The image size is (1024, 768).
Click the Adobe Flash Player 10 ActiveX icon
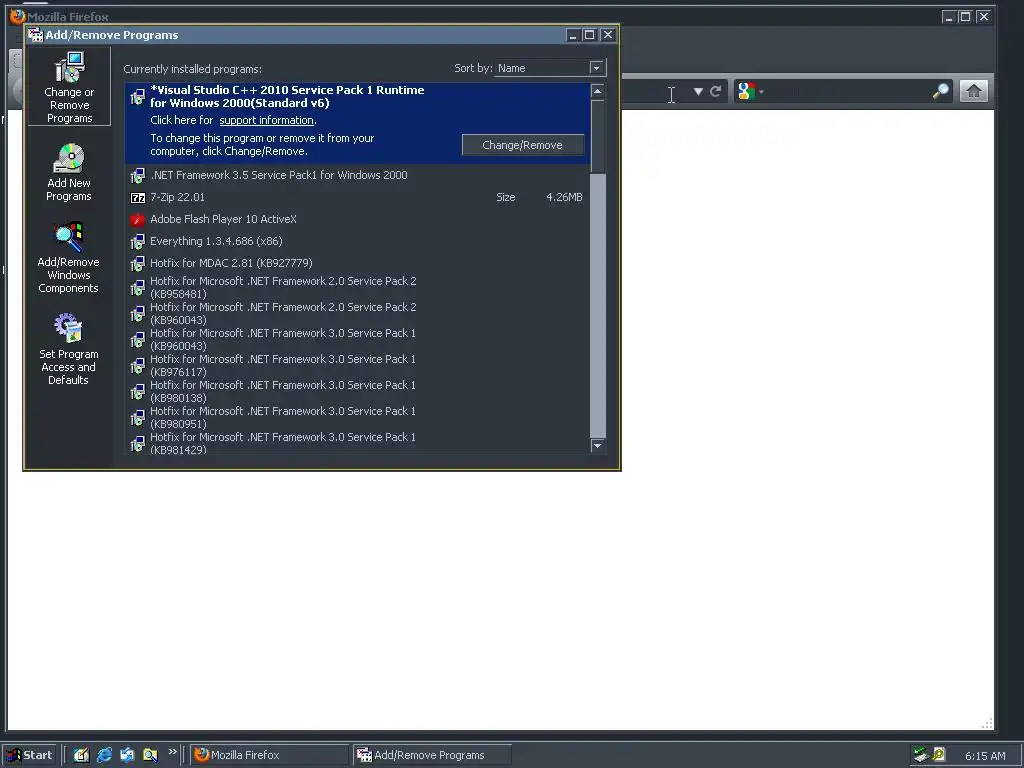coord(137,220)
